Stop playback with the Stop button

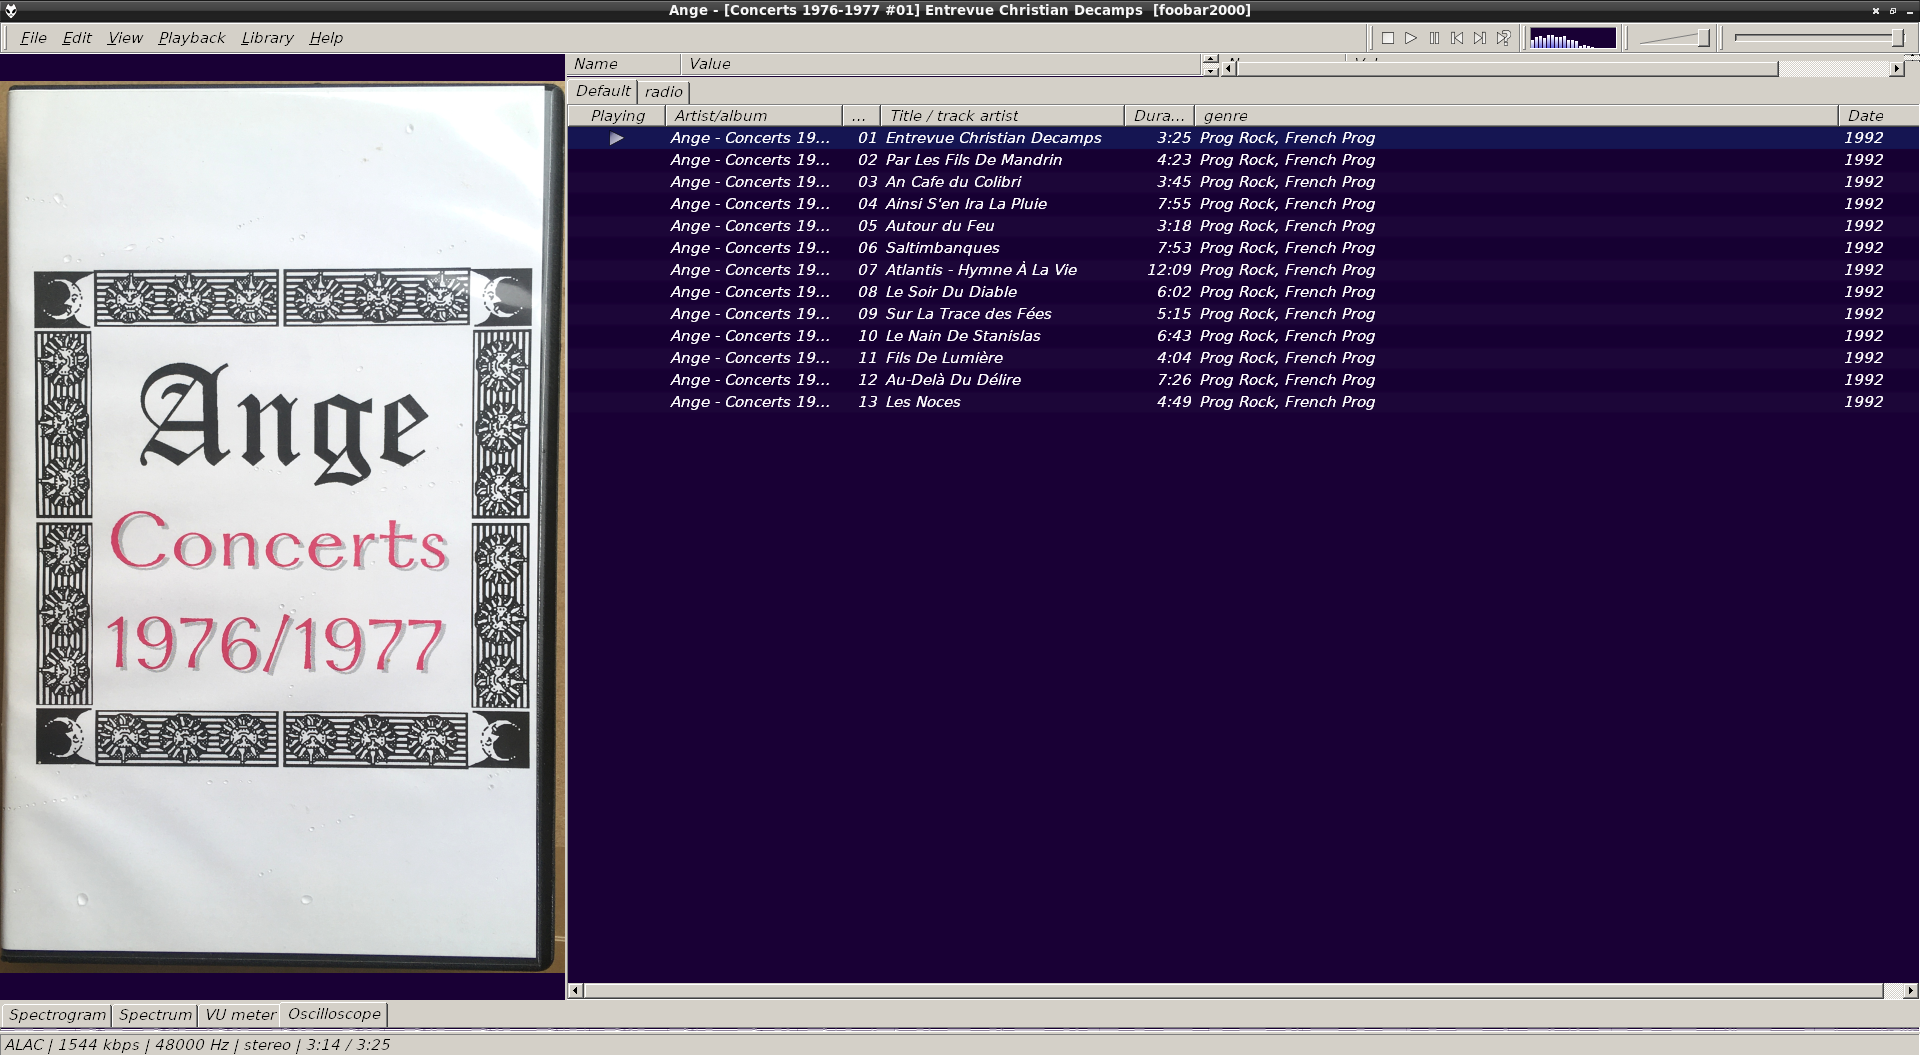click(x=1388, y=38)
